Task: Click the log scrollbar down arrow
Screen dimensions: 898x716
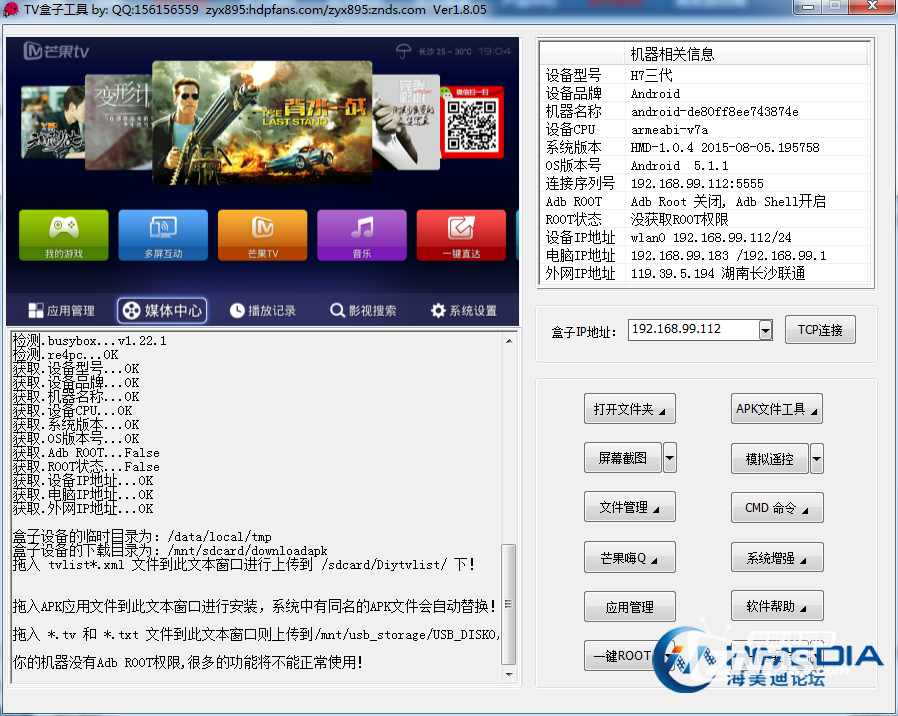Action: tap(509, 675)
